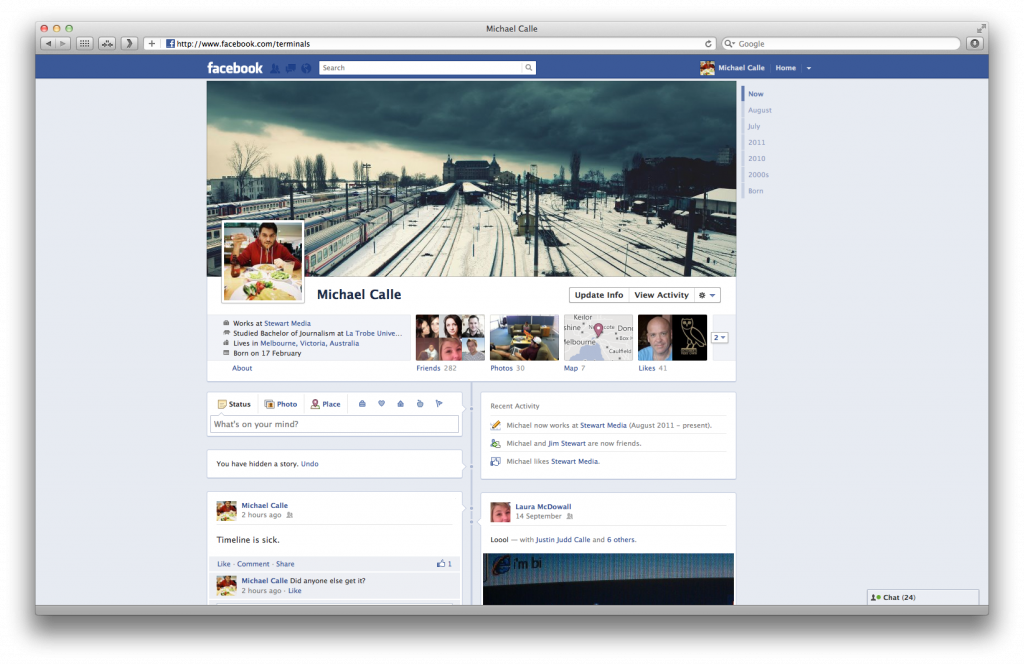
Task: Click the Google search field in Safari
Action: click(841, 44)
